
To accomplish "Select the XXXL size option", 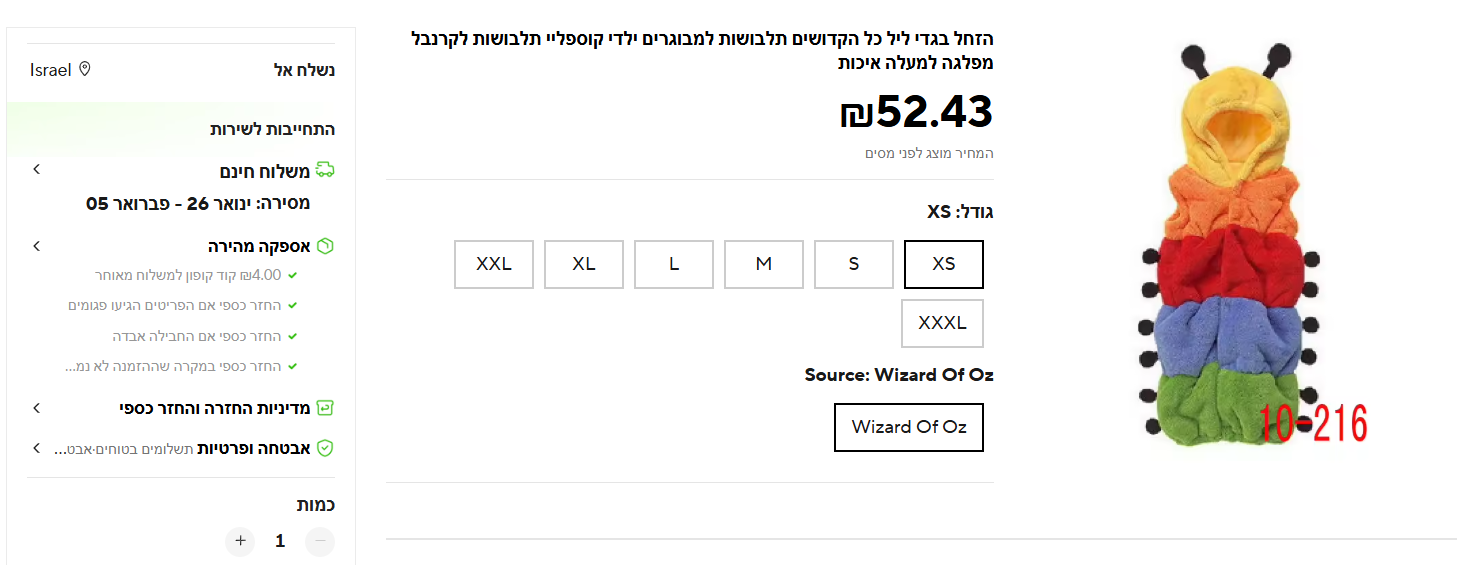I will (942, 323).
